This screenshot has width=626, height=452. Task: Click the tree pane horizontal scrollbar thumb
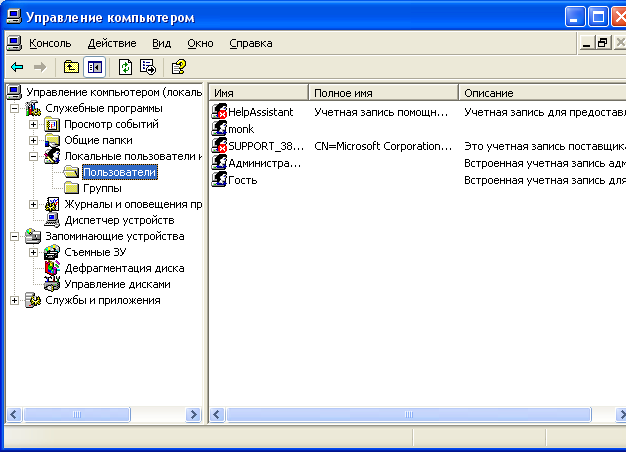point(77,414)
